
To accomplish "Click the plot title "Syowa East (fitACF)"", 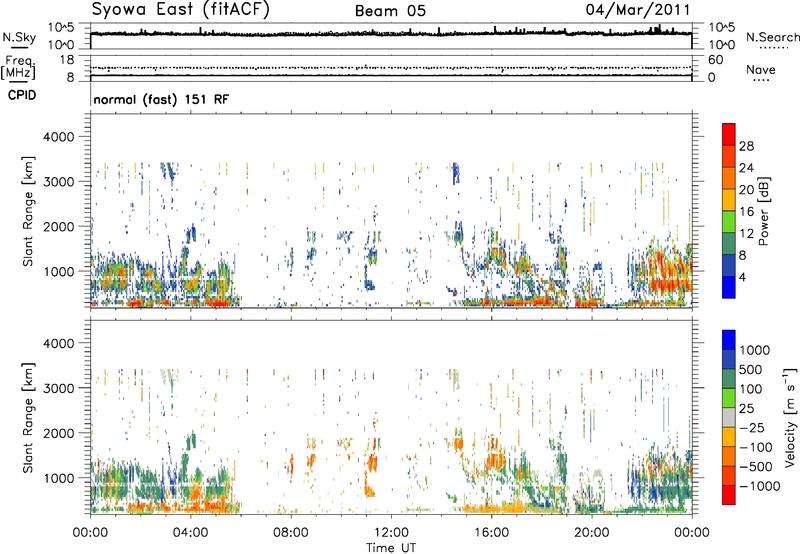I will (180, 9).
